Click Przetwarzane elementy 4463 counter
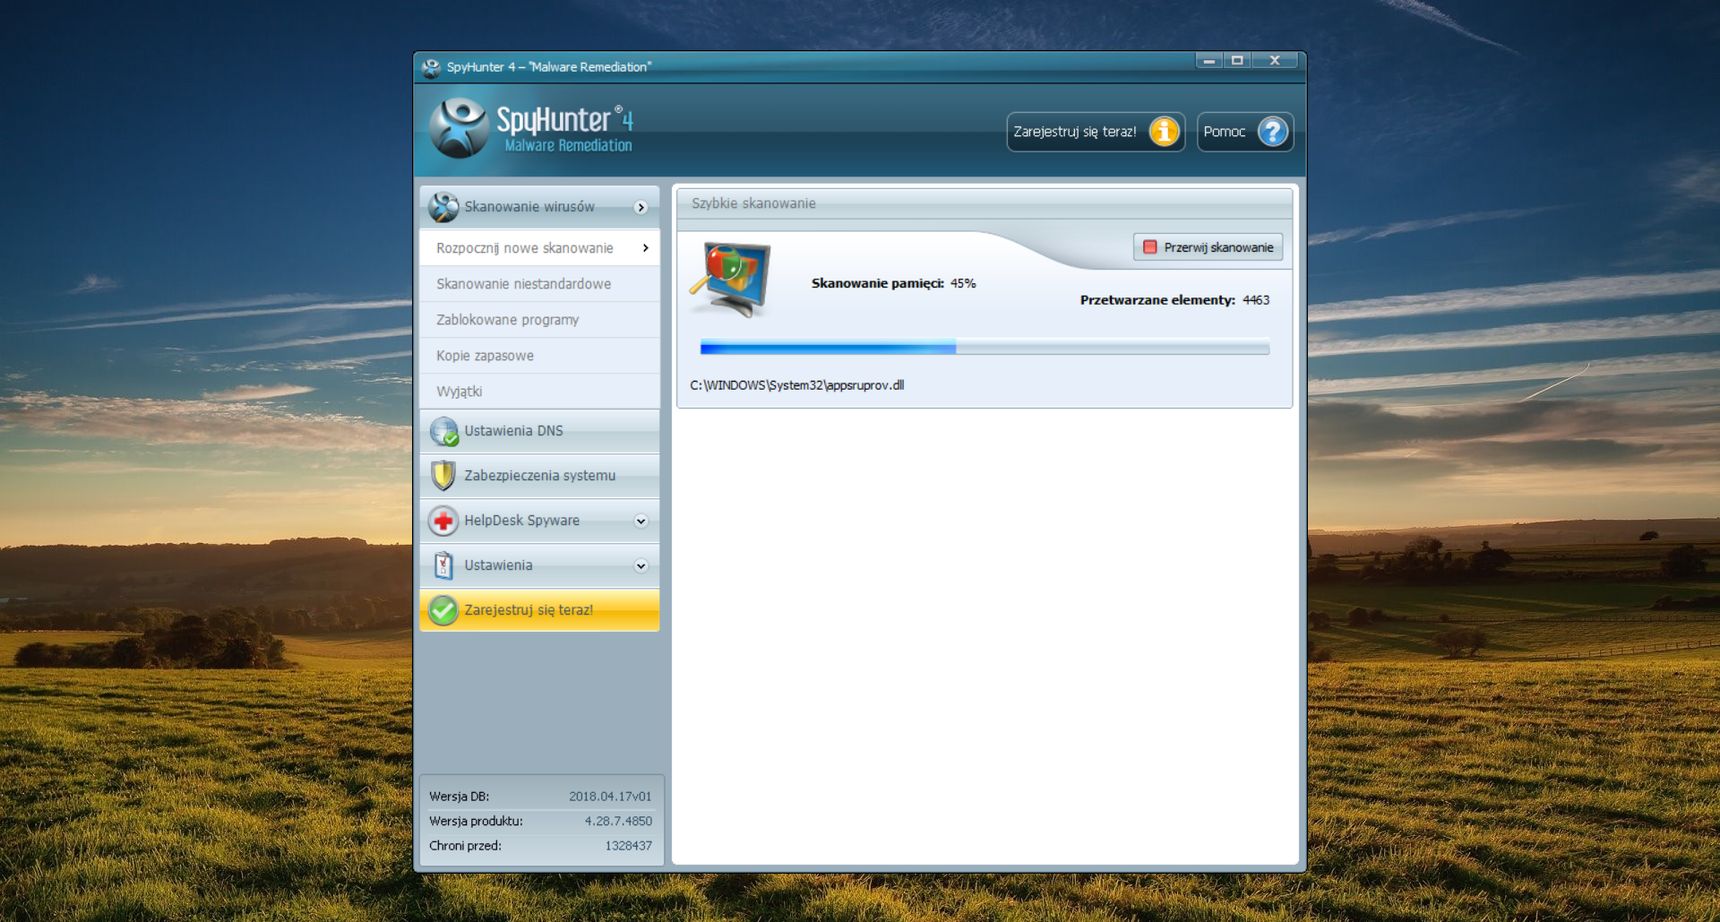1720x922 pixels. (x=1174, y=300)
